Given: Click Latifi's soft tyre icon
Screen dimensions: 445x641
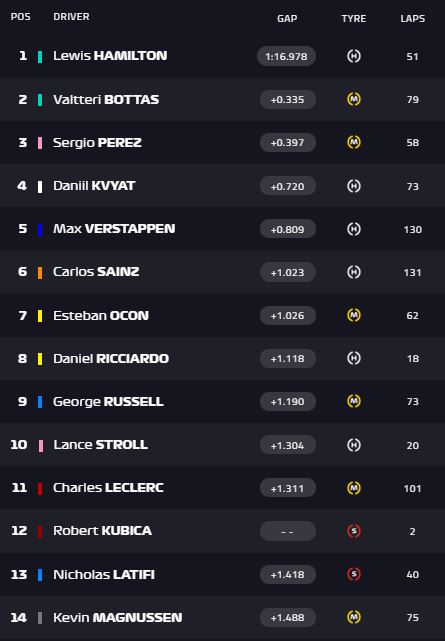Looking at the screenshot, I should (354, 574).
